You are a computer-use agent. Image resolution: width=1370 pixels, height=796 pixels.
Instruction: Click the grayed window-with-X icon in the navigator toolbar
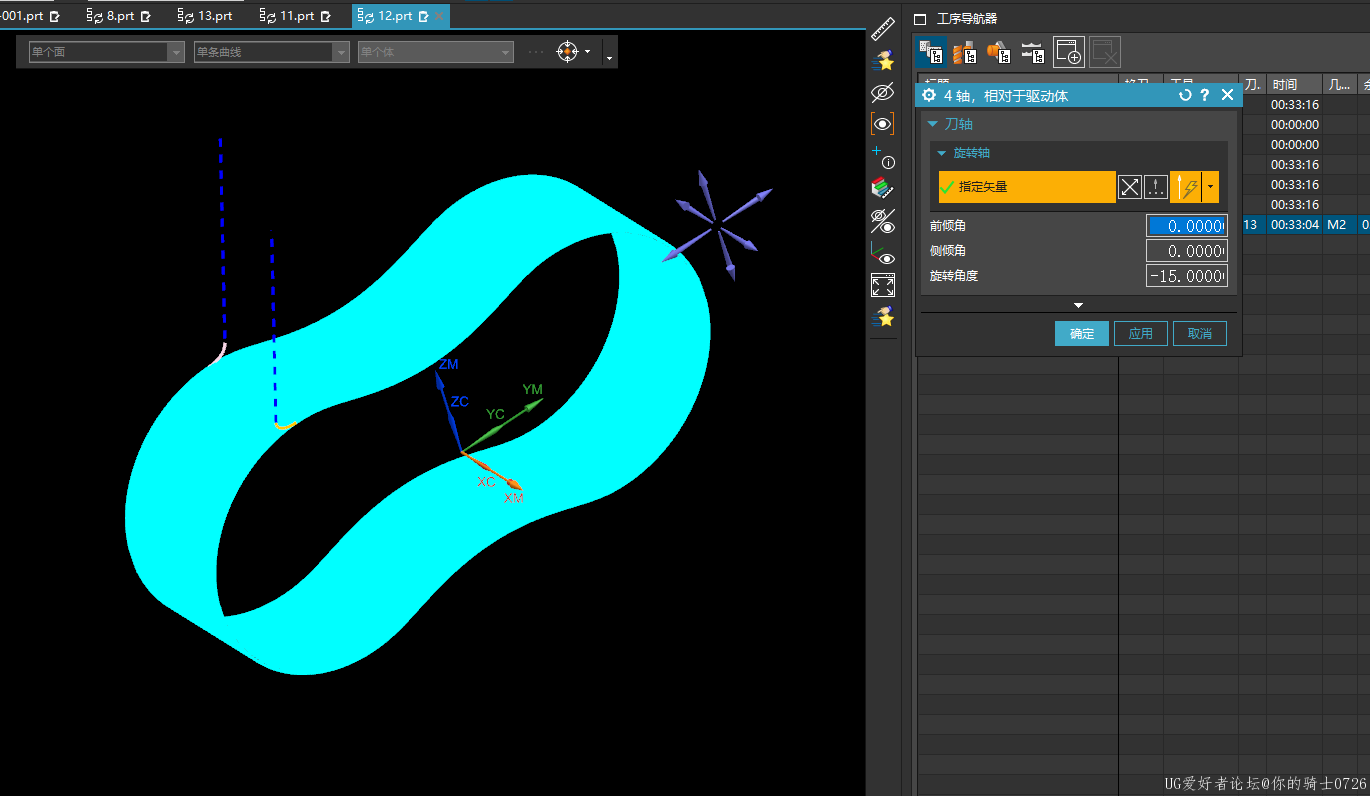(1105, 52)
